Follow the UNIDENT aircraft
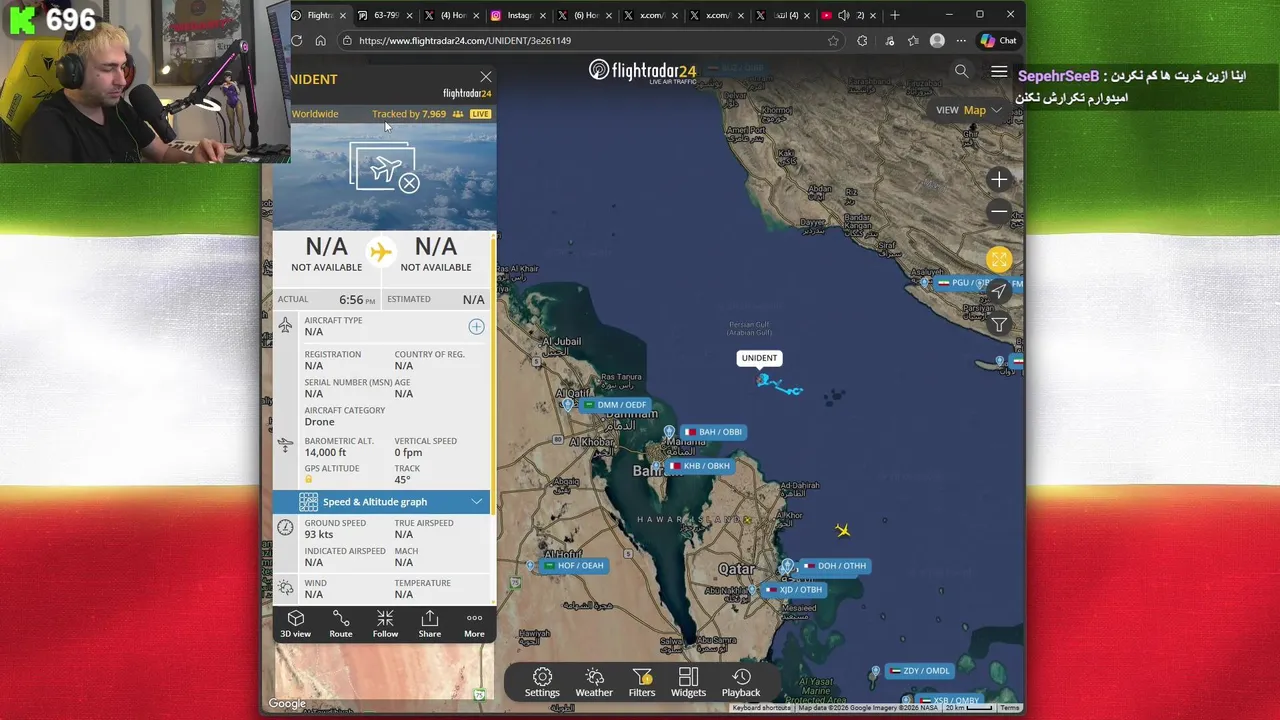Screen dimensions: 1280x720 385,624
